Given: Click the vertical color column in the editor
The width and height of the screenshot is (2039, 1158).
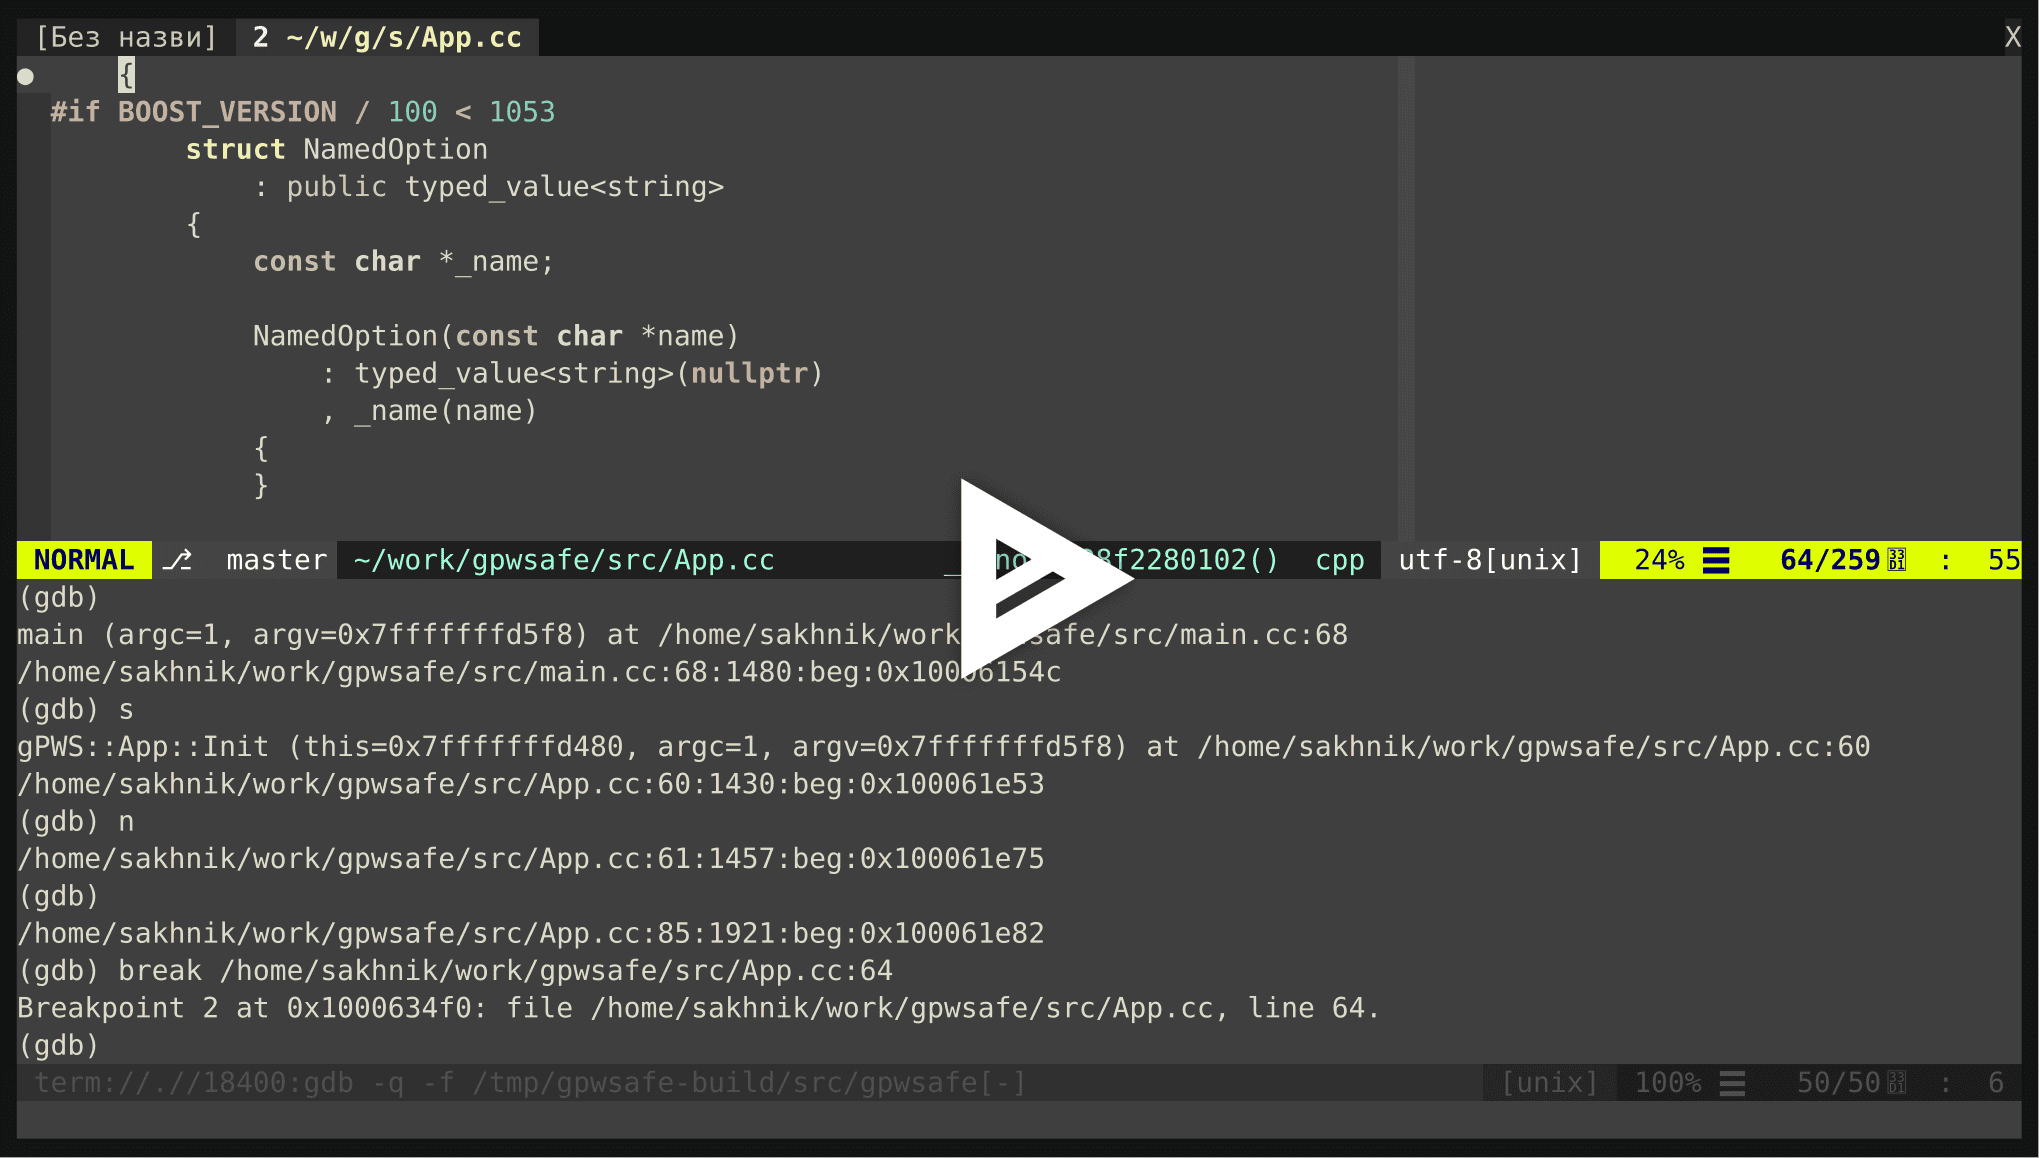Looking at the screenshot, I should [x=1406, y=298].
